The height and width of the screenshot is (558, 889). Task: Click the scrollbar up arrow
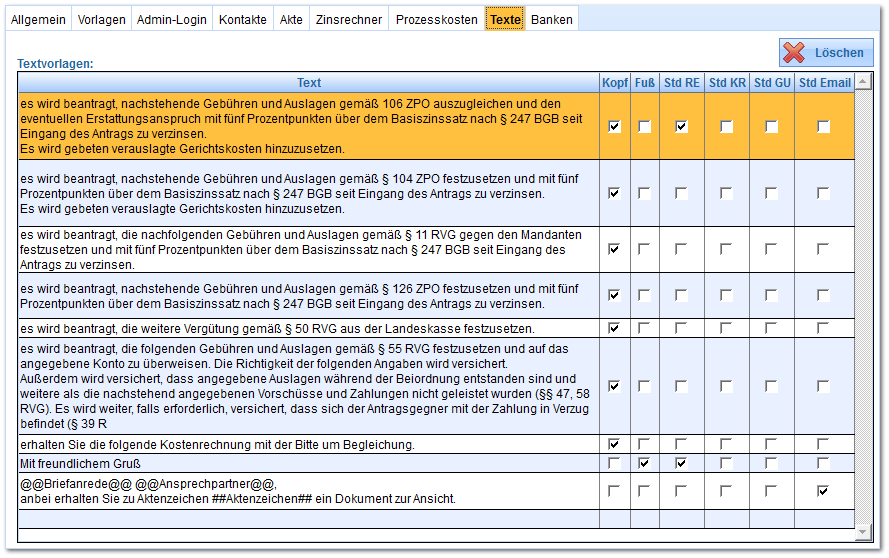[863, 82]
